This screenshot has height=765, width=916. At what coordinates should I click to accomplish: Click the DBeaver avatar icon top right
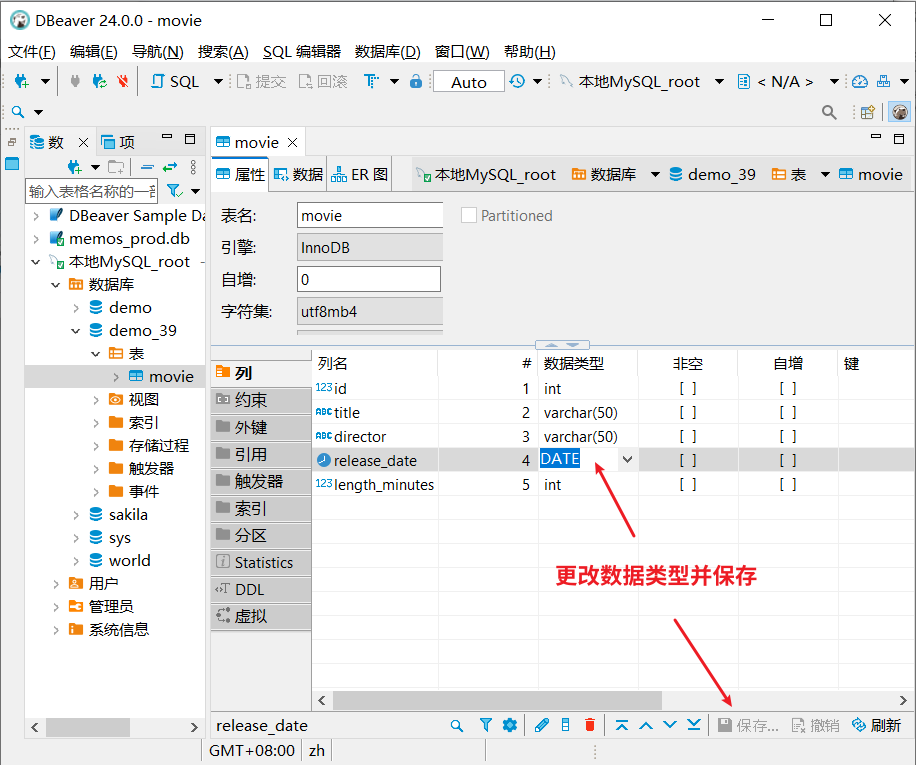point(899,112)
